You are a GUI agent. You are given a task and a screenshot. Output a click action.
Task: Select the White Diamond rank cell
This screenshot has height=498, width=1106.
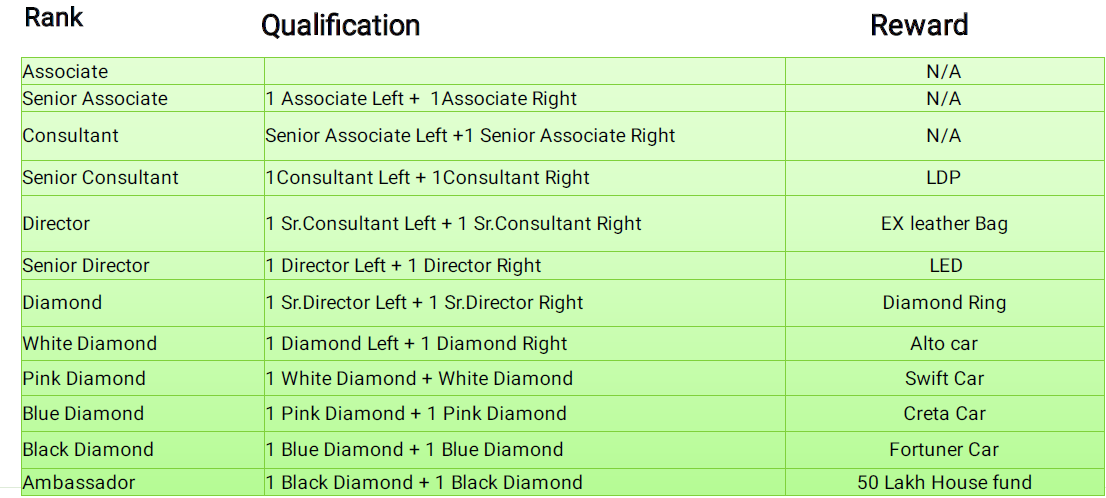point(90,344)
